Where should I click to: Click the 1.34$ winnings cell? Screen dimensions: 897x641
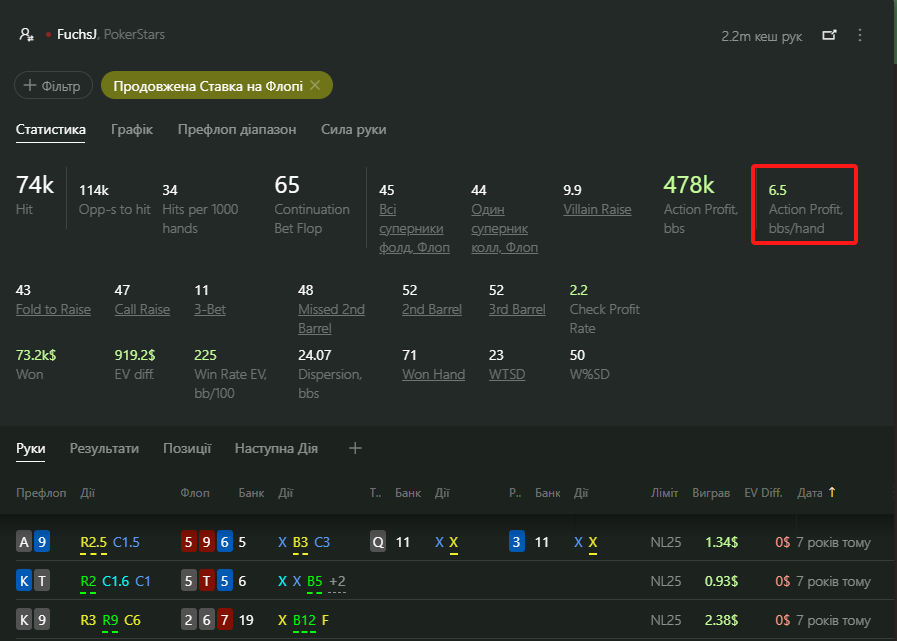[721, 542]
